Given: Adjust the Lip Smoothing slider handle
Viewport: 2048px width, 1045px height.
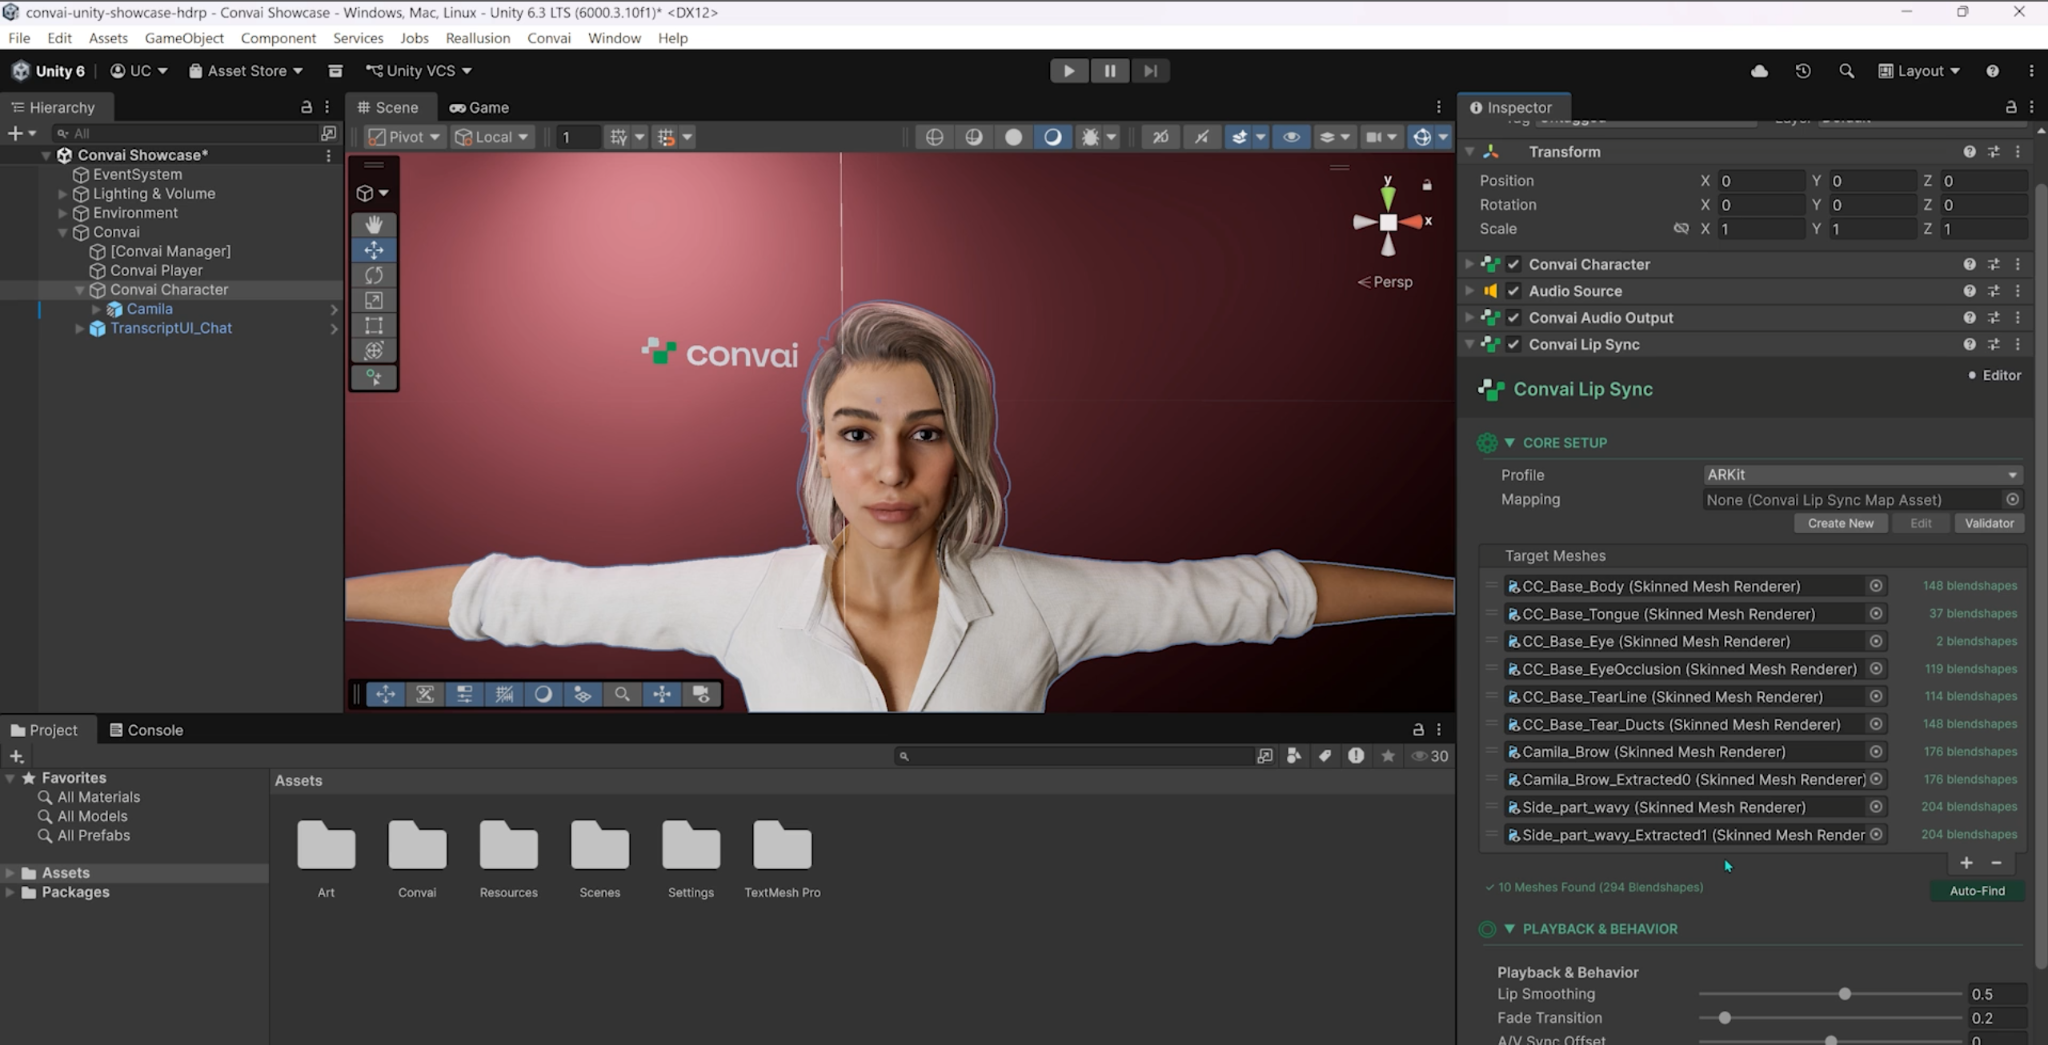Looking at the screenshot, I should coord(1844,994).
